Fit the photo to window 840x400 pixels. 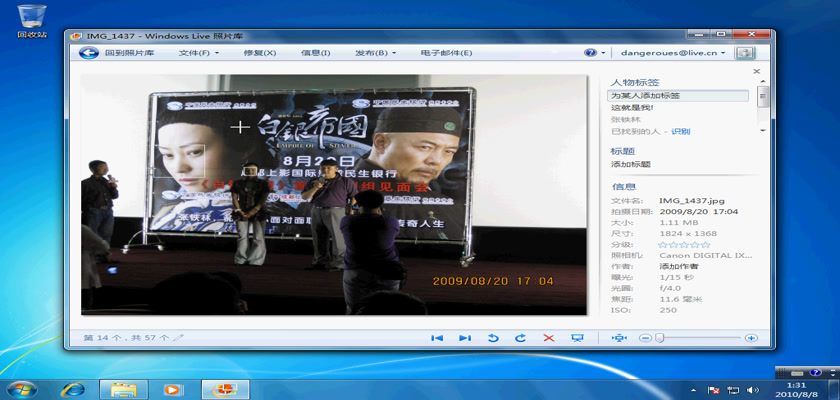(x=618, y=338)
